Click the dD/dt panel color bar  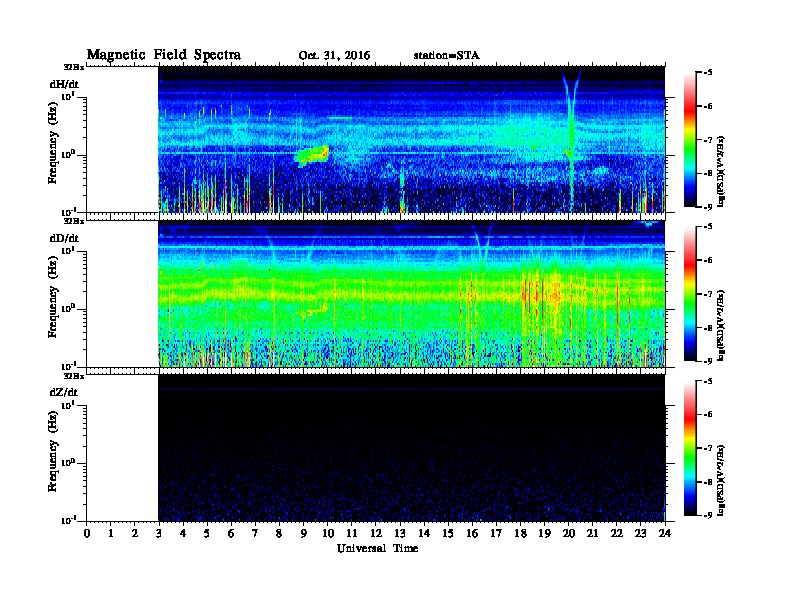690,294
